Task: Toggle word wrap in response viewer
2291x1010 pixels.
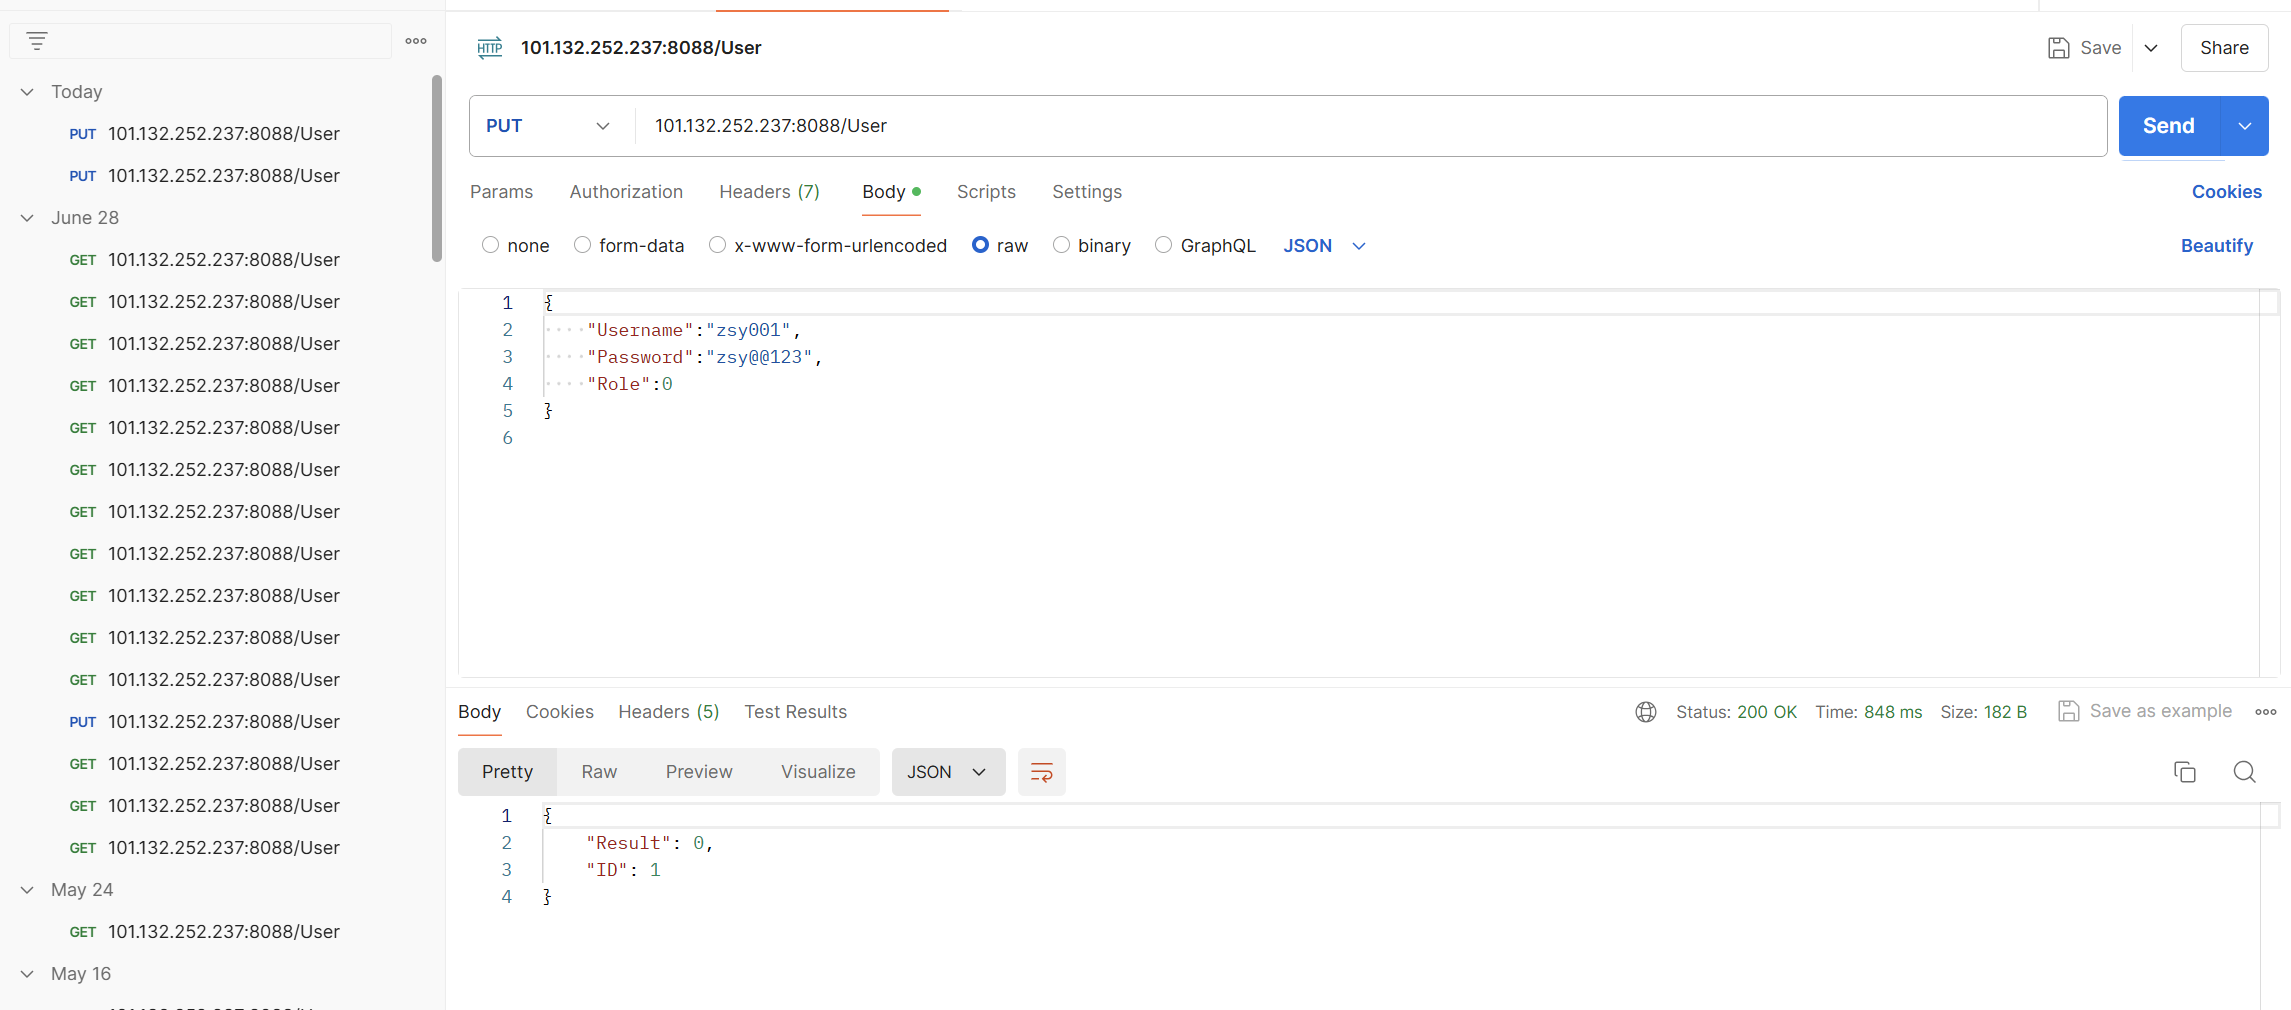Action: pos(1041,772)
